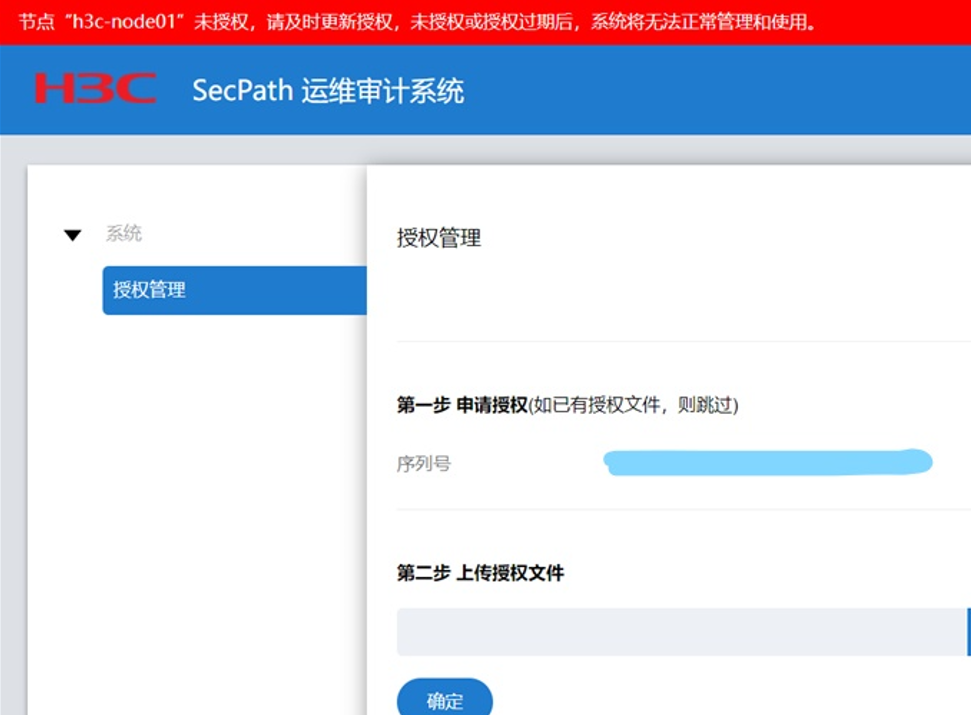Viewport: 971px width, 715px height.
Task: Select 系统 in the sidebar
Action: click(x=124, y=233)
